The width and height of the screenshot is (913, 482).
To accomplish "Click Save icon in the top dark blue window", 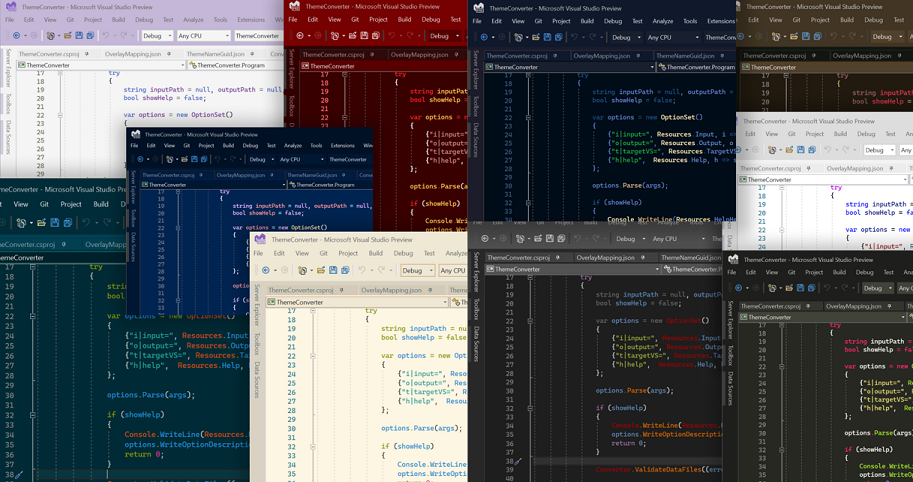I will tap(547, 37).
